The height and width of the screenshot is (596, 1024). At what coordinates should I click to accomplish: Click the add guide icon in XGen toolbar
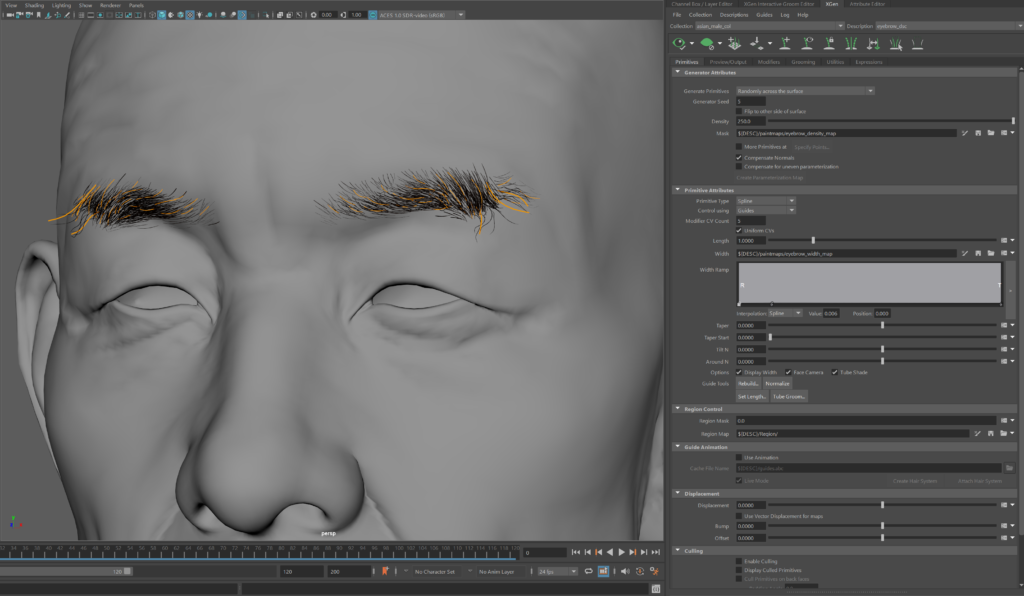point(786,44)
